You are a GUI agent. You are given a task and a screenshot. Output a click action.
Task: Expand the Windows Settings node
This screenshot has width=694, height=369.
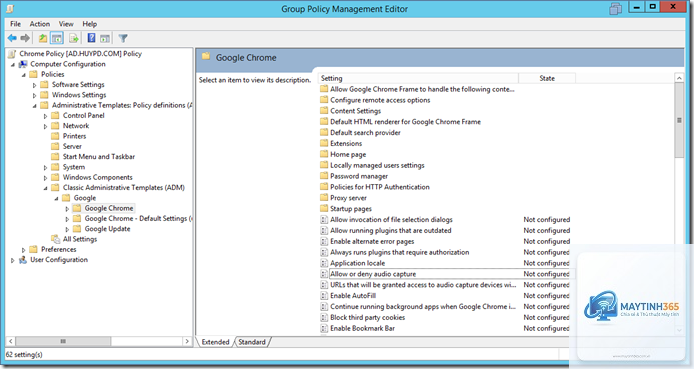point(35,95)
